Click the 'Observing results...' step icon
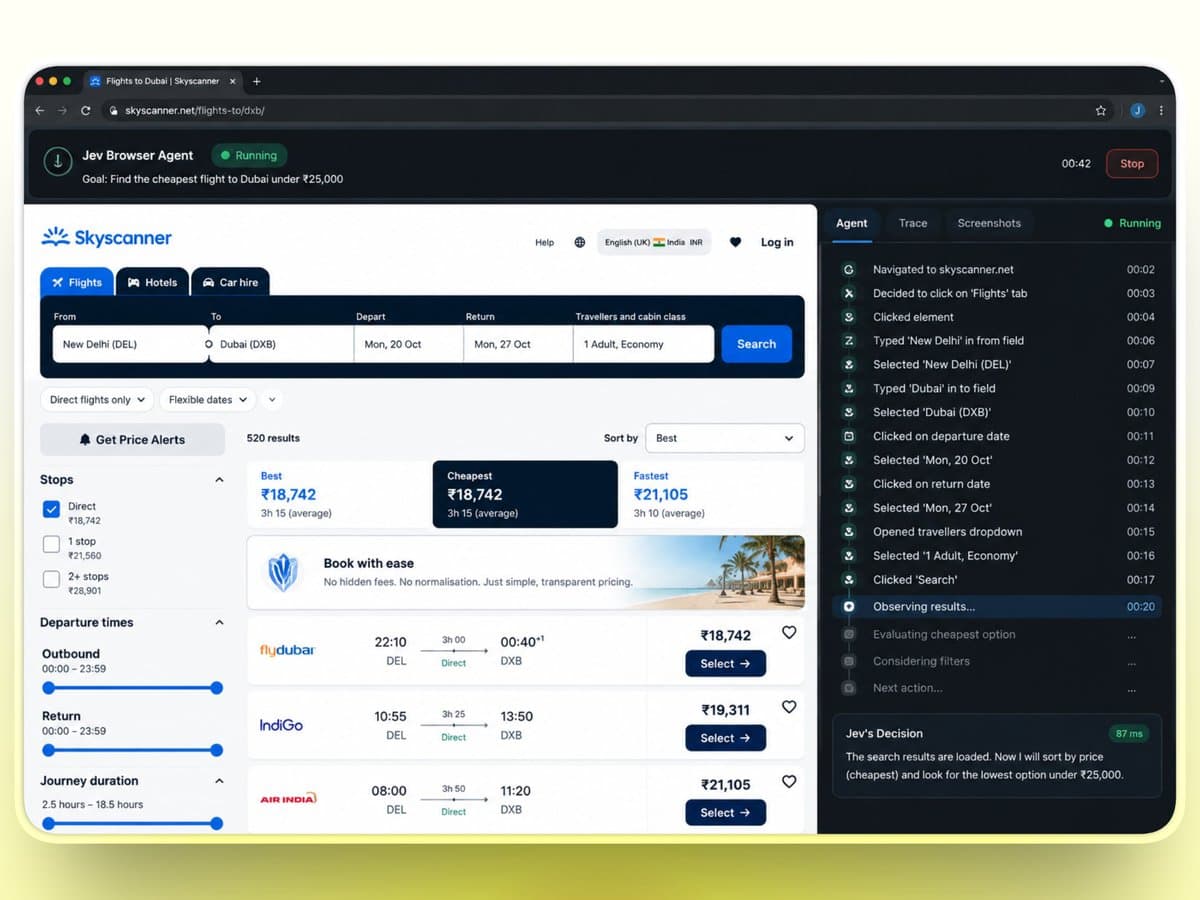Image resolution: width=1200 pixels, height=900 pixels. coord(849,607)
